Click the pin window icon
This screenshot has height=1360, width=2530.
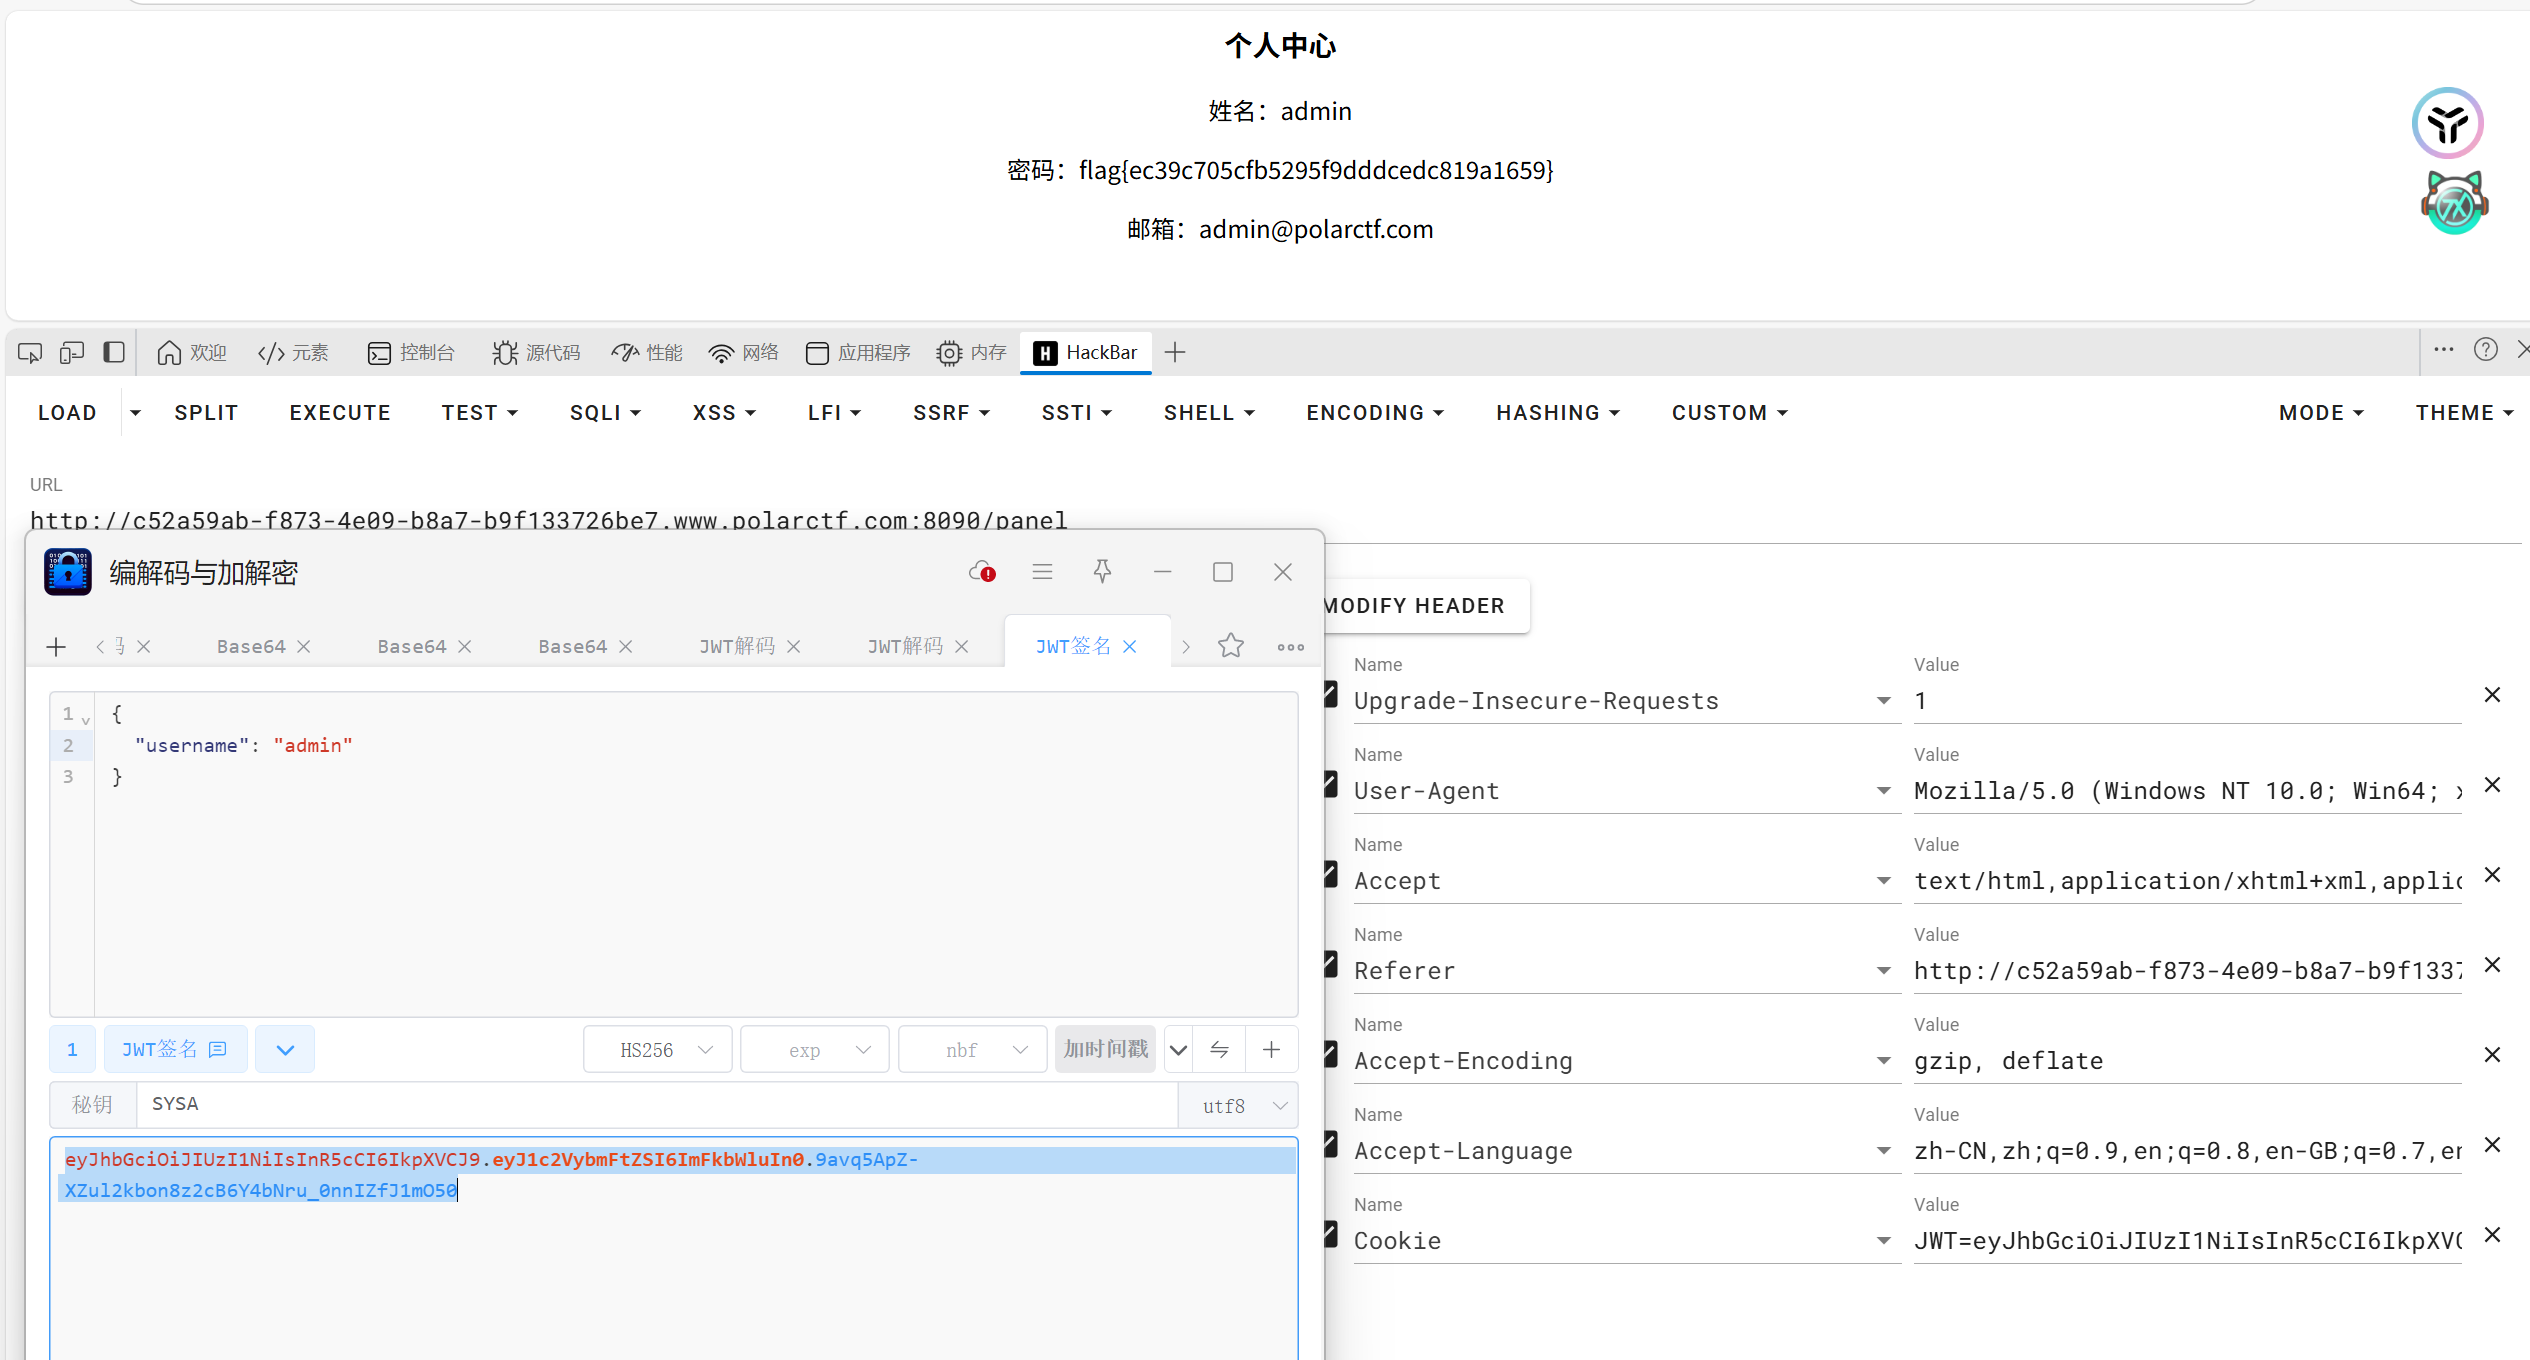click(x=1102, y=572)
